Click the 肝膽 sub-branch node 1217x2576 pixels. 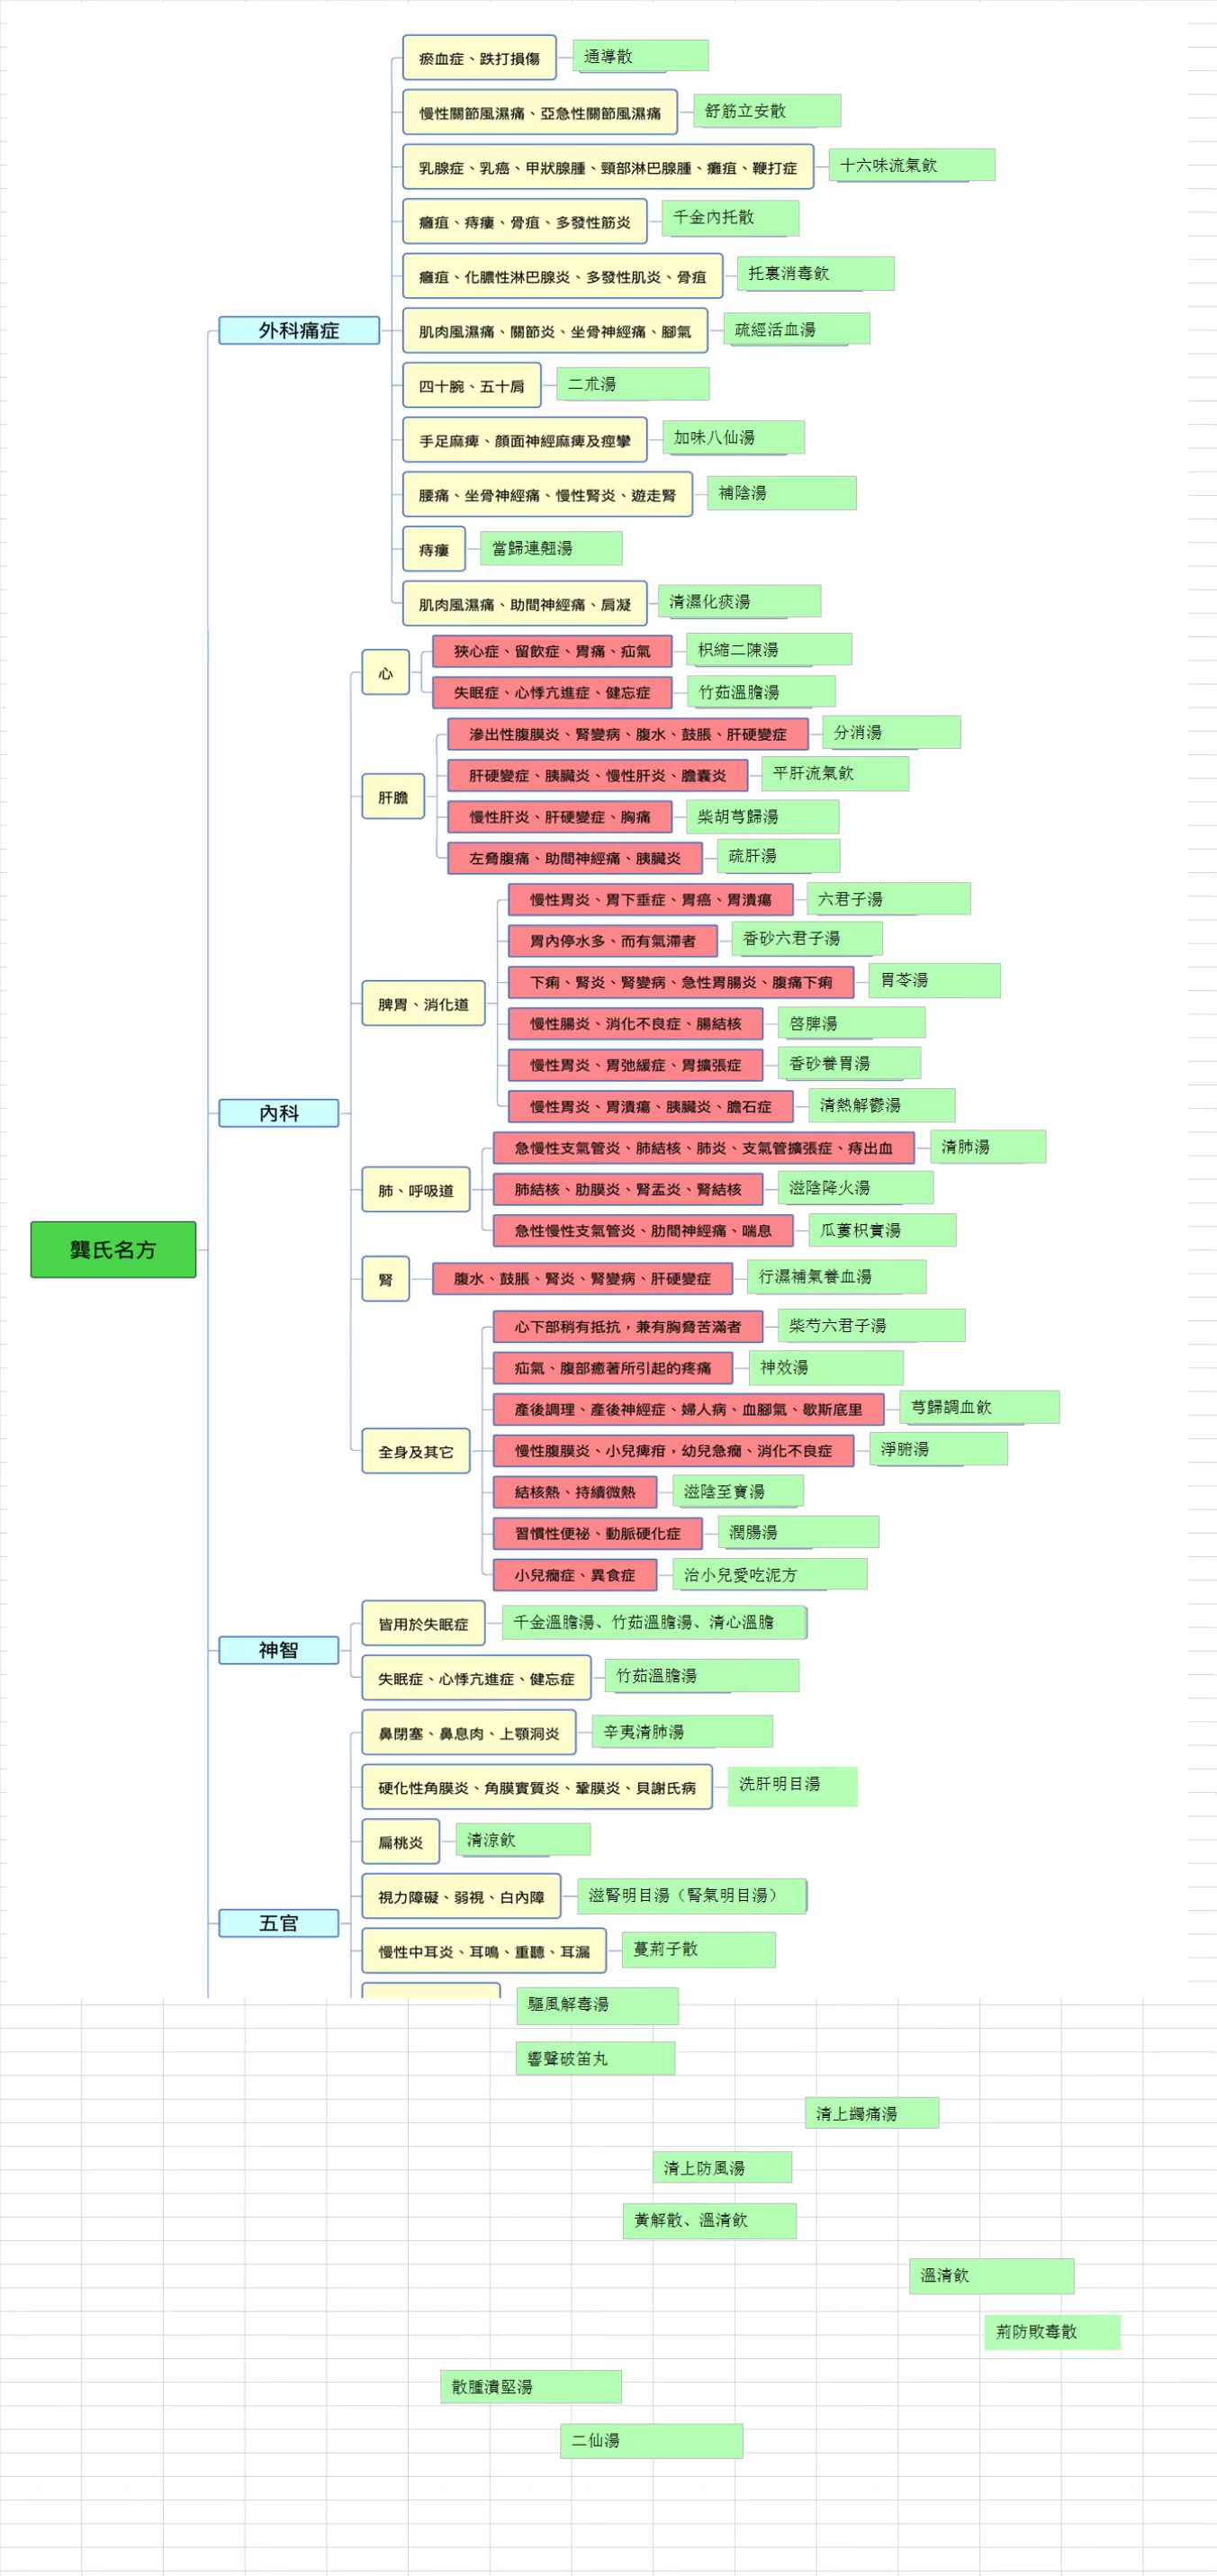392,797
